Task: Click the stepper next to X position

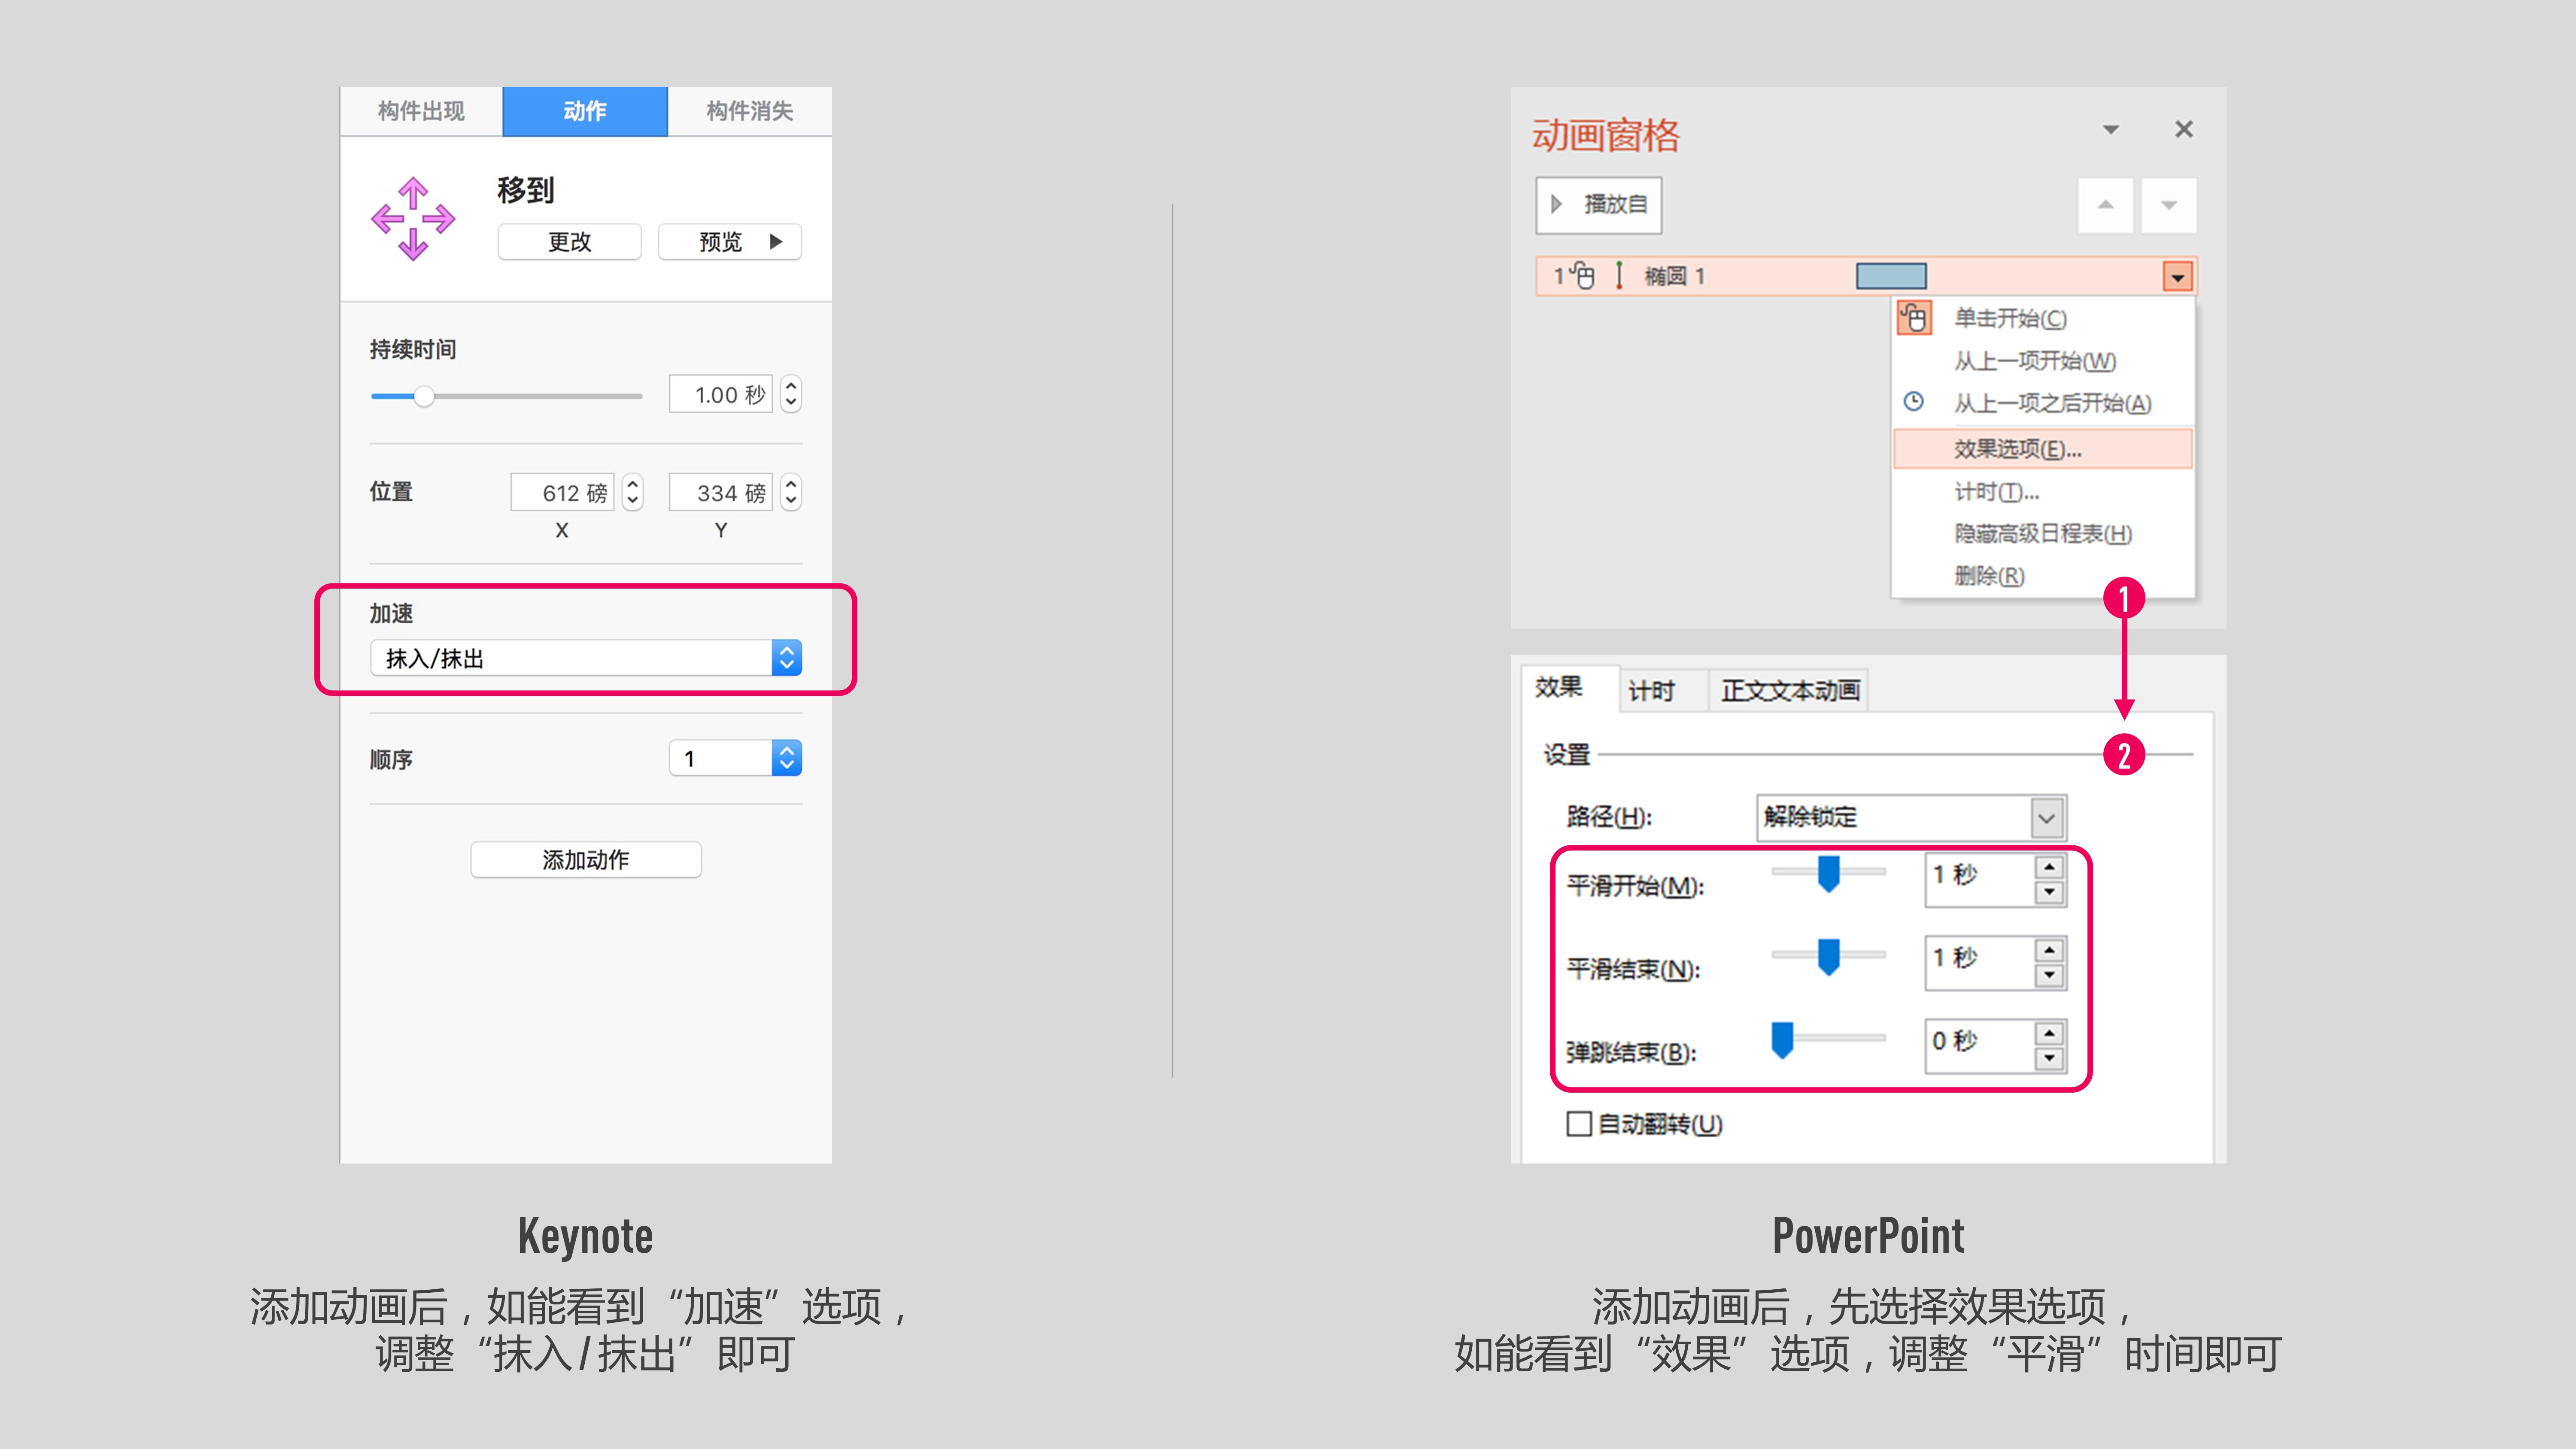Action: (632, 493)
